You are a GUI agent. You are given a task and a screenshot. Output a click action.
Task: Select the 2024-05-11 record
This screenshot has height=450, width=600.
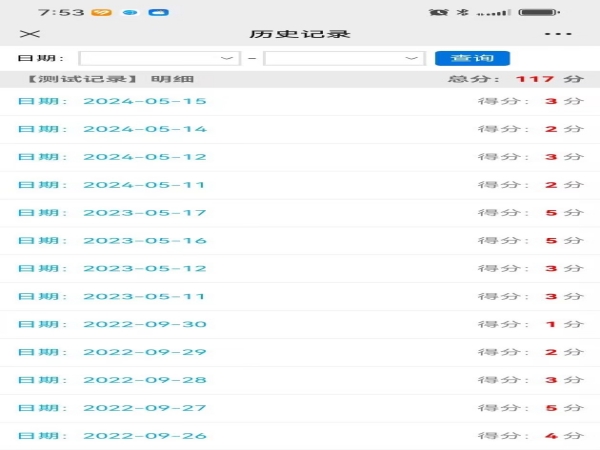click(300, 185)
